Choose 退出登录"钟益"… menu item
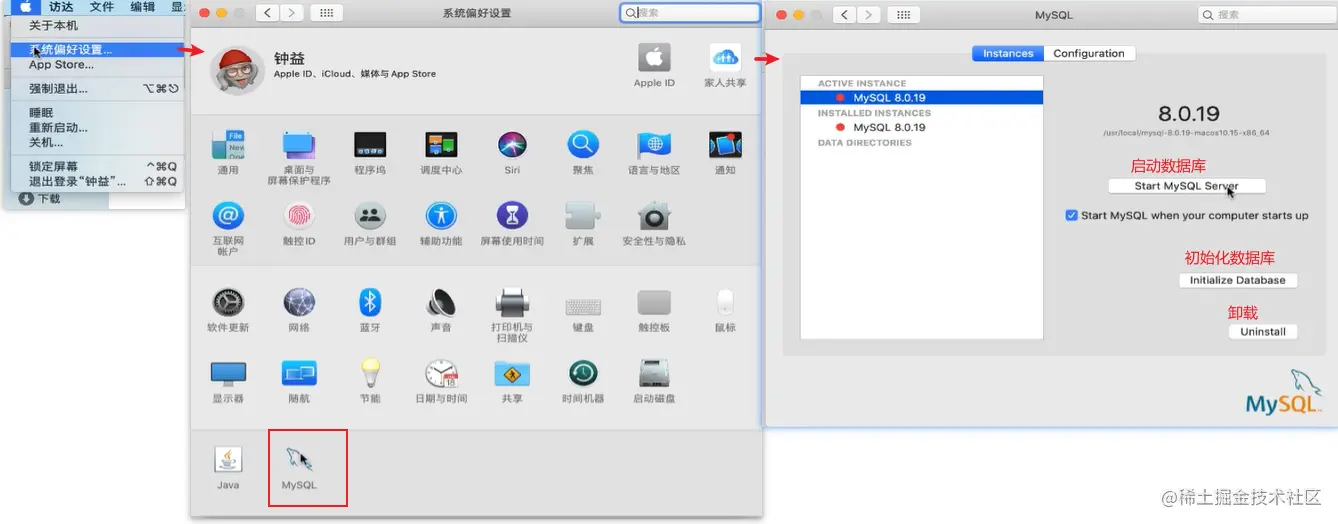The height and width of the screenshot is (524, 1338). (97, 181)
